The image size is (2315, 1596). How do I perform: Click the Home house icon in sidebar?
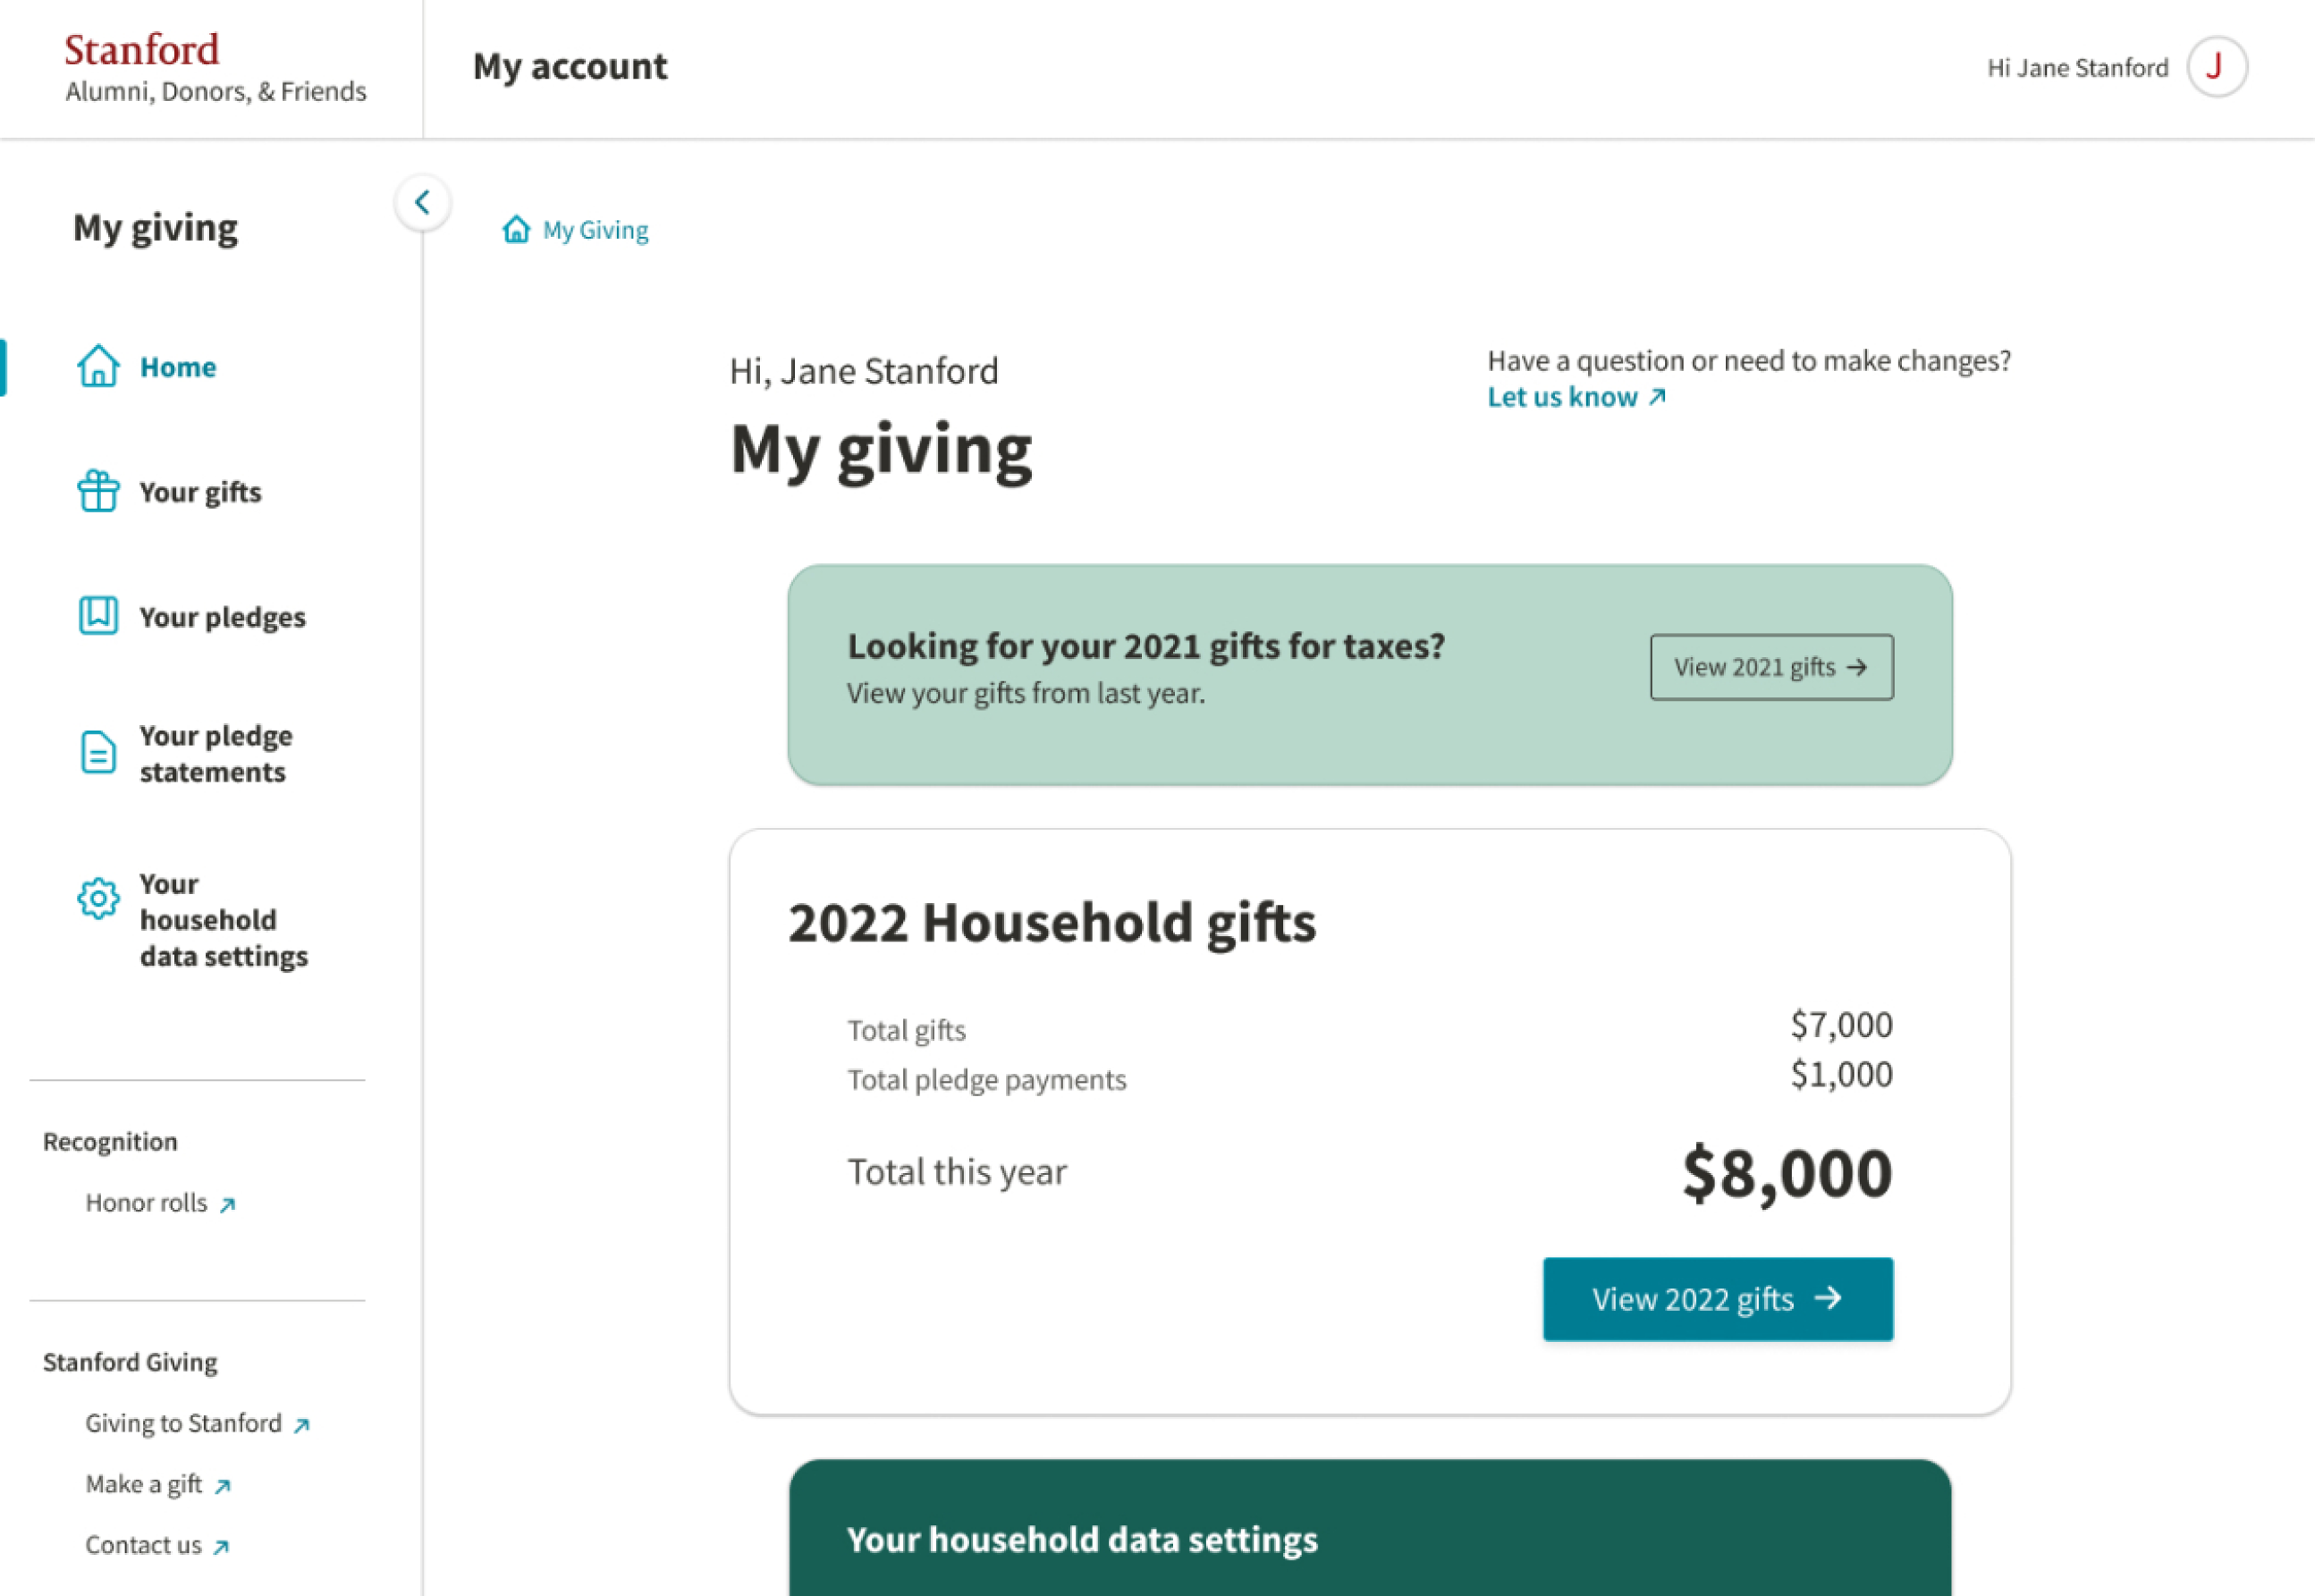[x=98, y=366]
